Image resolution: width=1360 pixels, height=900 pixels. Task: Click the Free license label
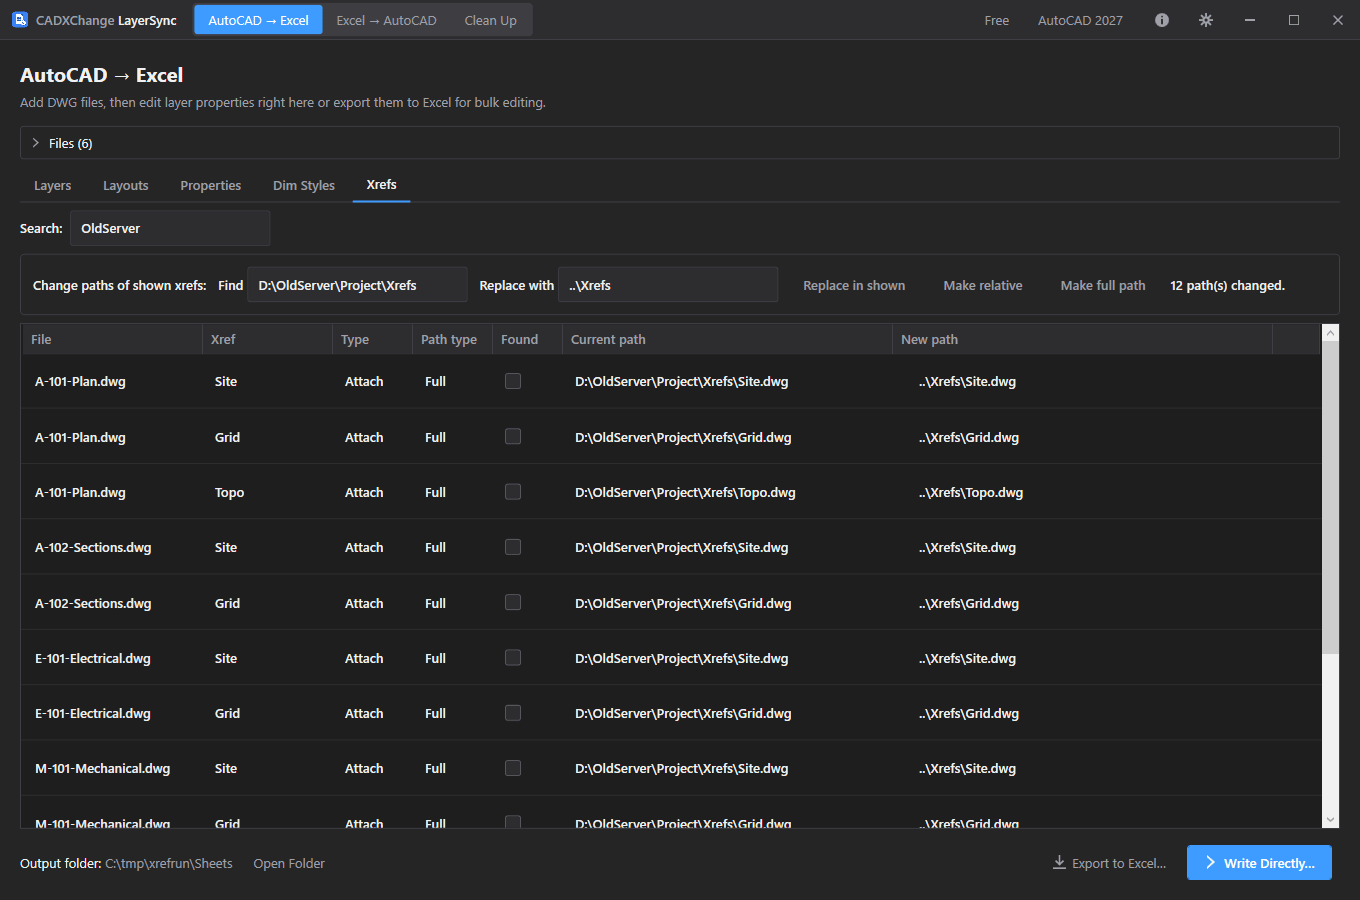(x=997, y=20)
